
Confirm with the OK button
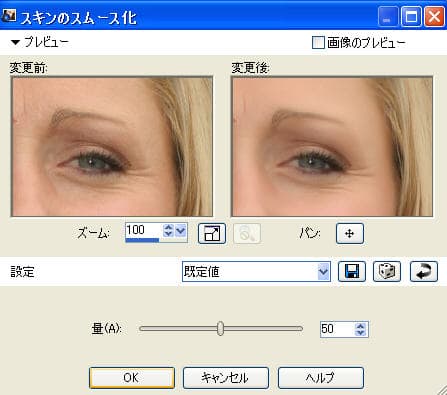pyautogui.click(x=132, y=378)
